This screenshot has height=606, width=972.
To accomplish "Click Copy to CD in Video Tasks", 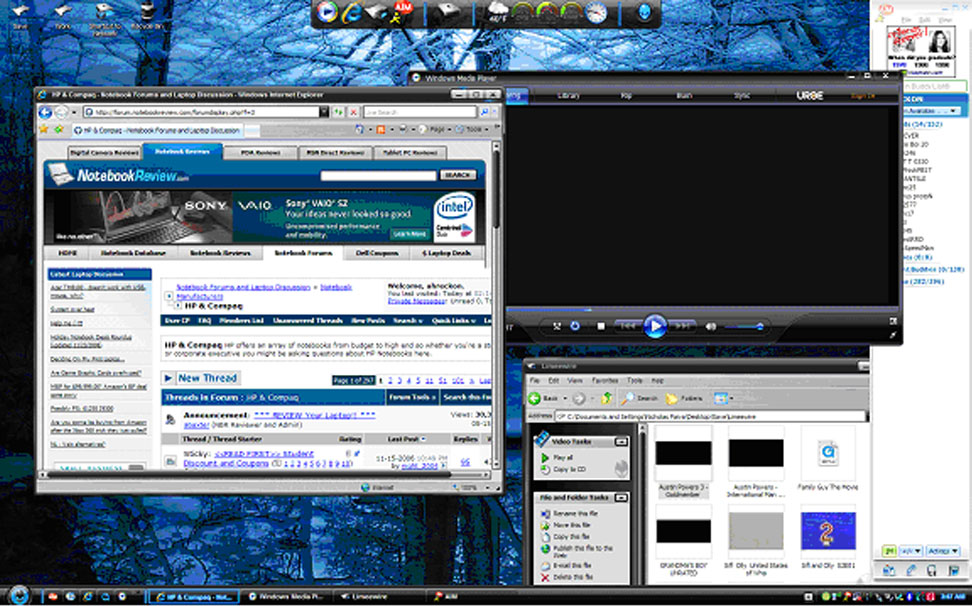I will [563, 470].
